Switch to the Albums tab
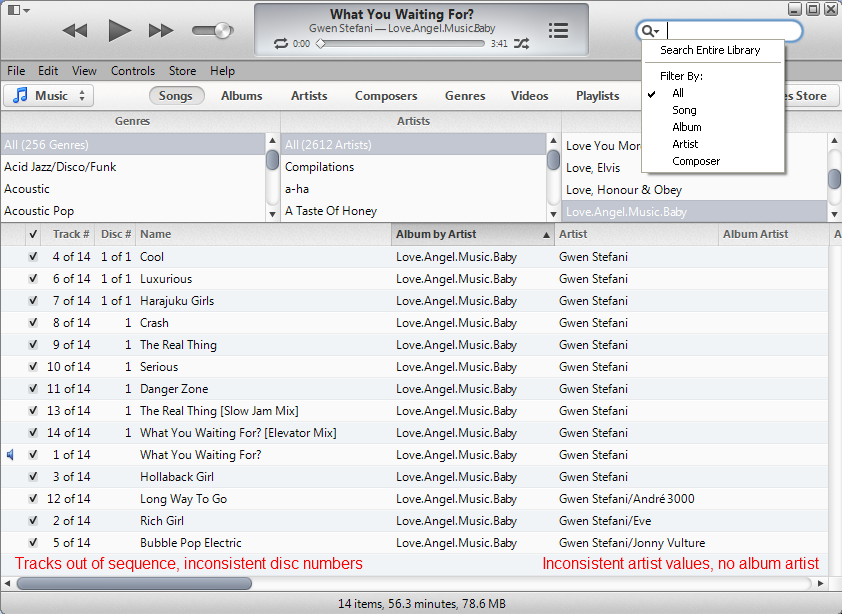Screen dimensions: 842x614 [x=241, y=96]
